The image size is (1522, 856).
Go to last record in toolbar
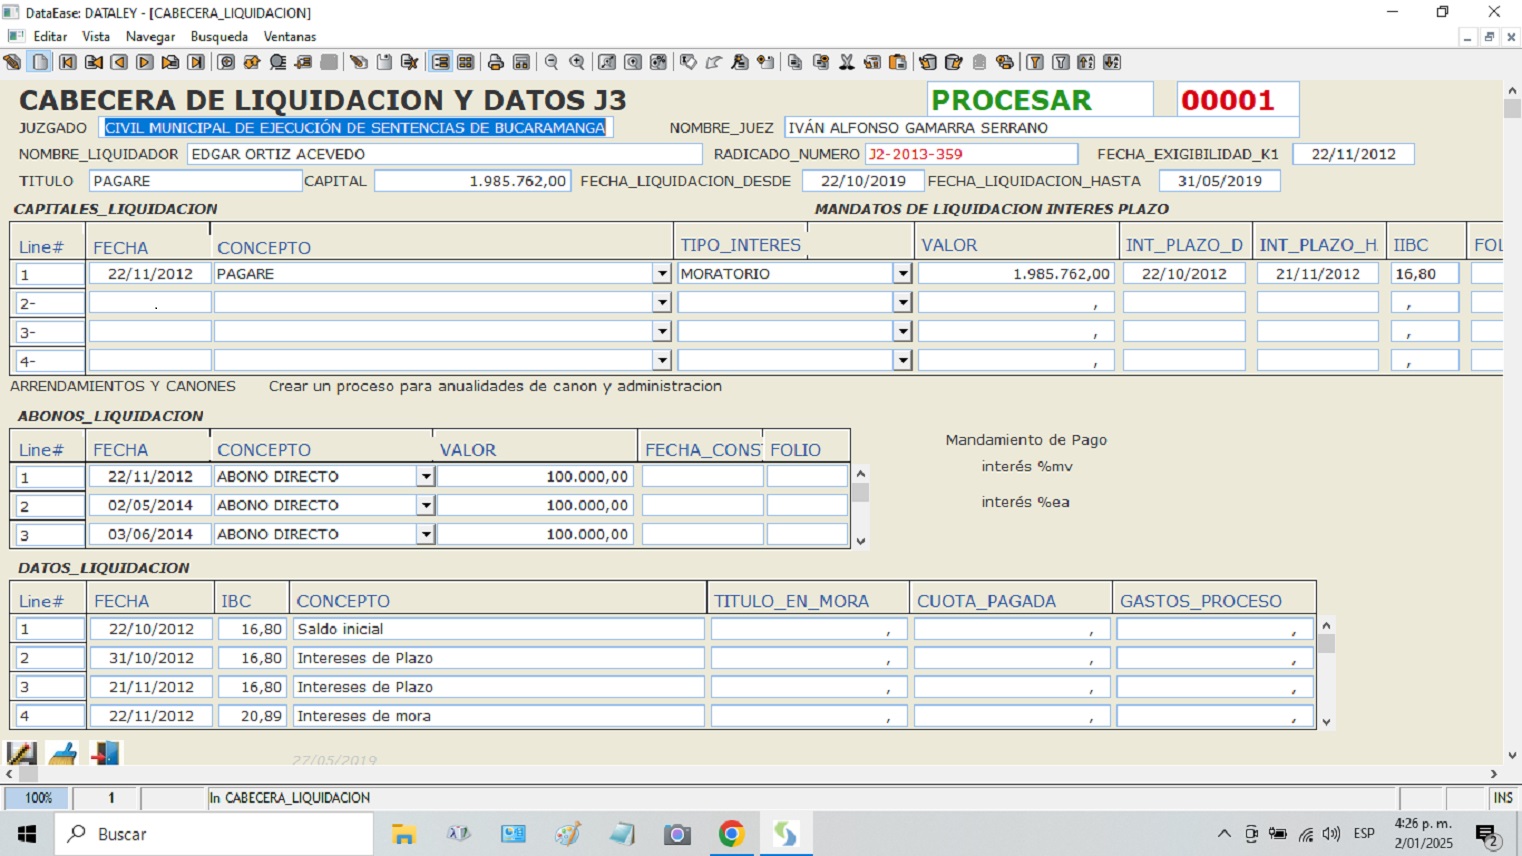(196, 62)
